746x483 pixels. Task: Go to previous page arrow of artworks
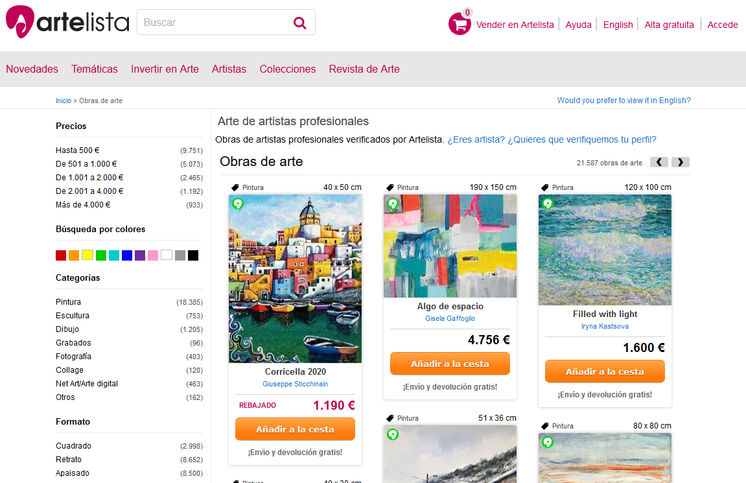tap(659, 162)
